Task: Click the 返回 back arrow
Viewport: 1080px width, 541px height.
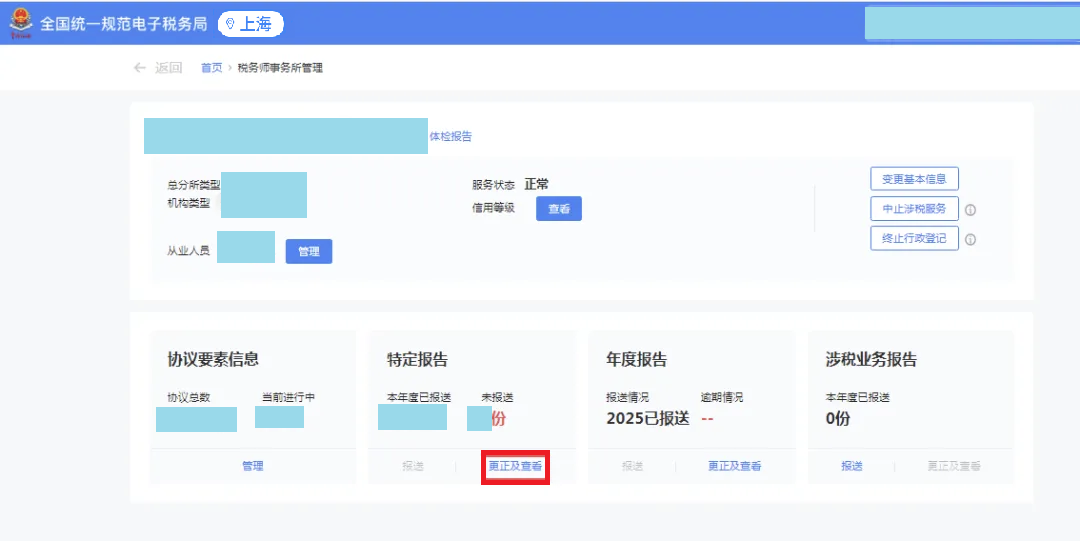Action: pos(140,68)
